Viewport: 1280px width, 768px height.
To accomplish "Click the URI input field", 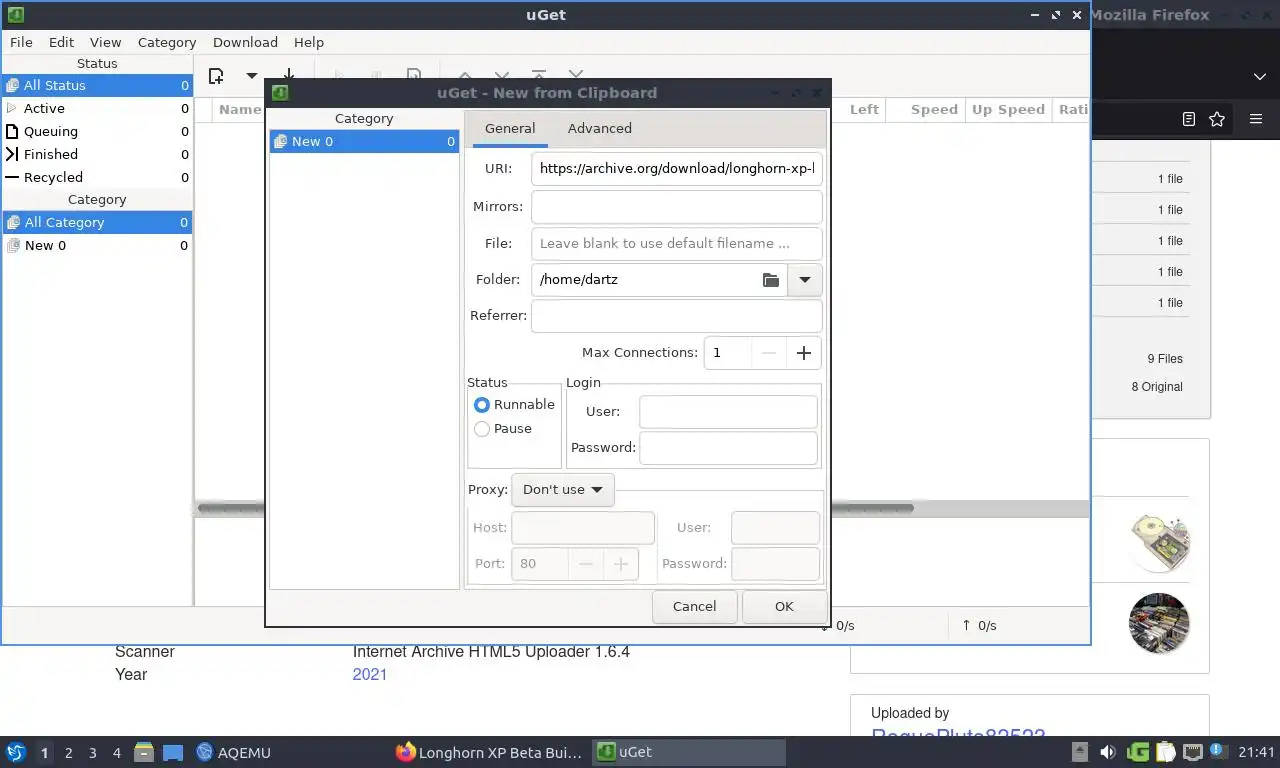I will (x=677, y=169).
